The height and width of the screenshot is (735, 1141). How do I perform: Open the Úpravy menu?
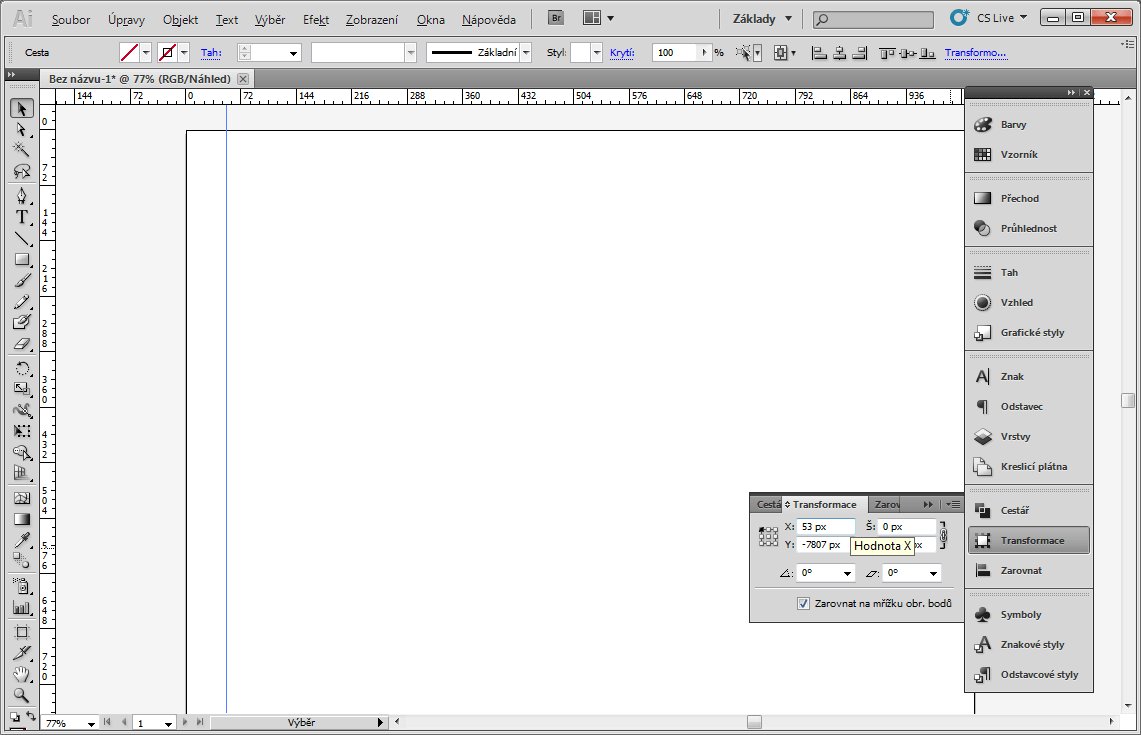coord(127,20)
